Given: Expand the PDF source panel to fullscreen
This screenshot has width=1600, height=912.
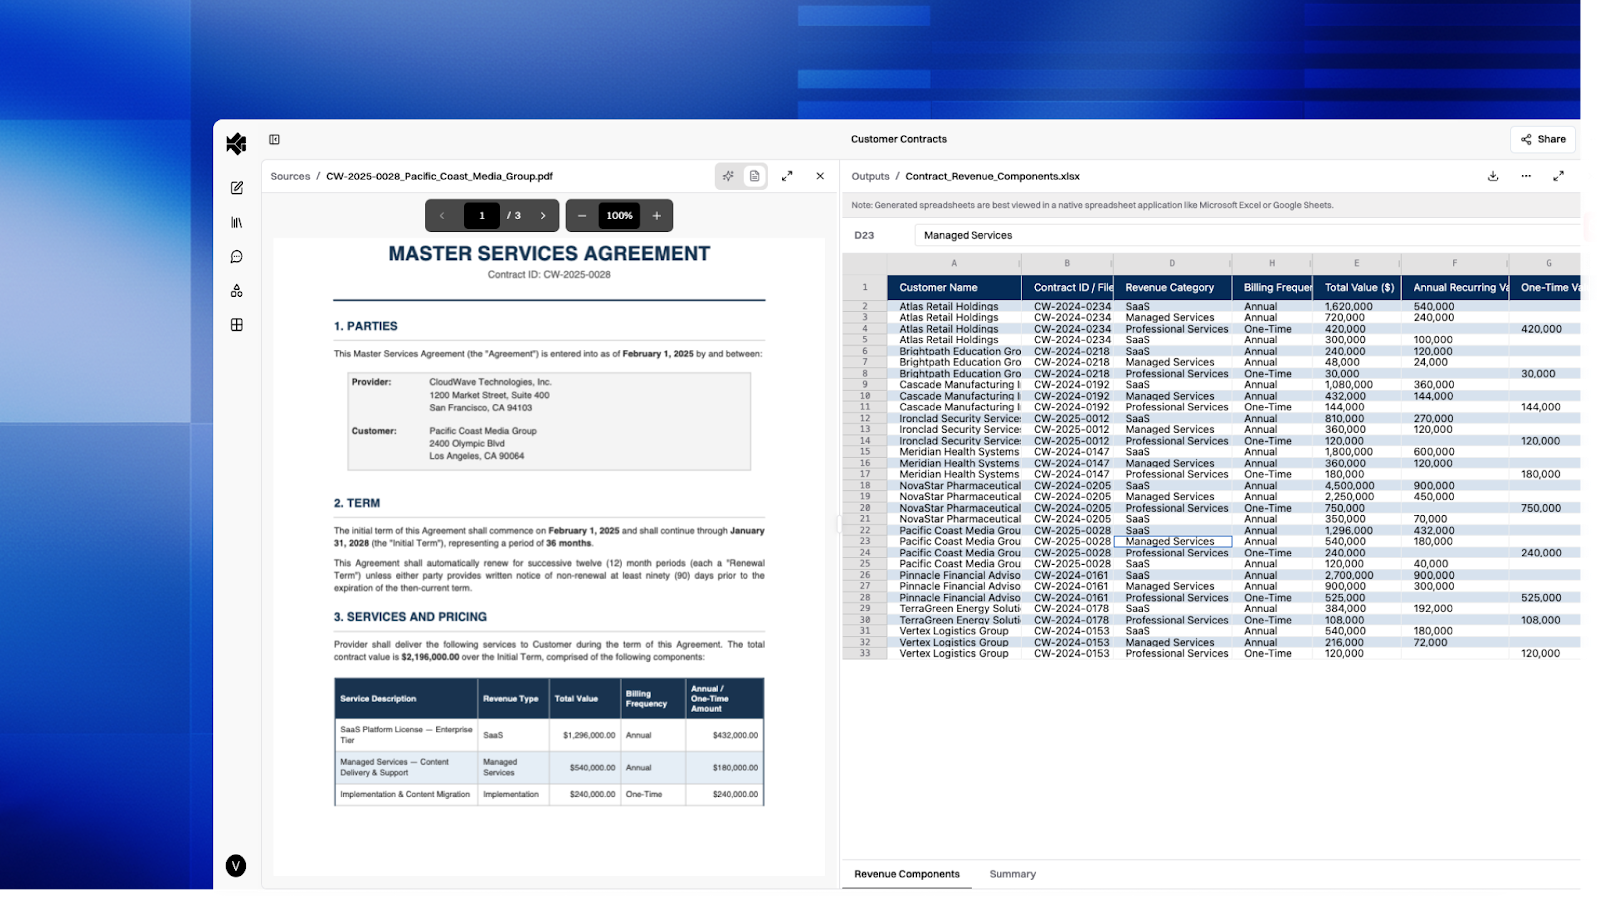Looking at the screenshot, I should tap(787, 176).
